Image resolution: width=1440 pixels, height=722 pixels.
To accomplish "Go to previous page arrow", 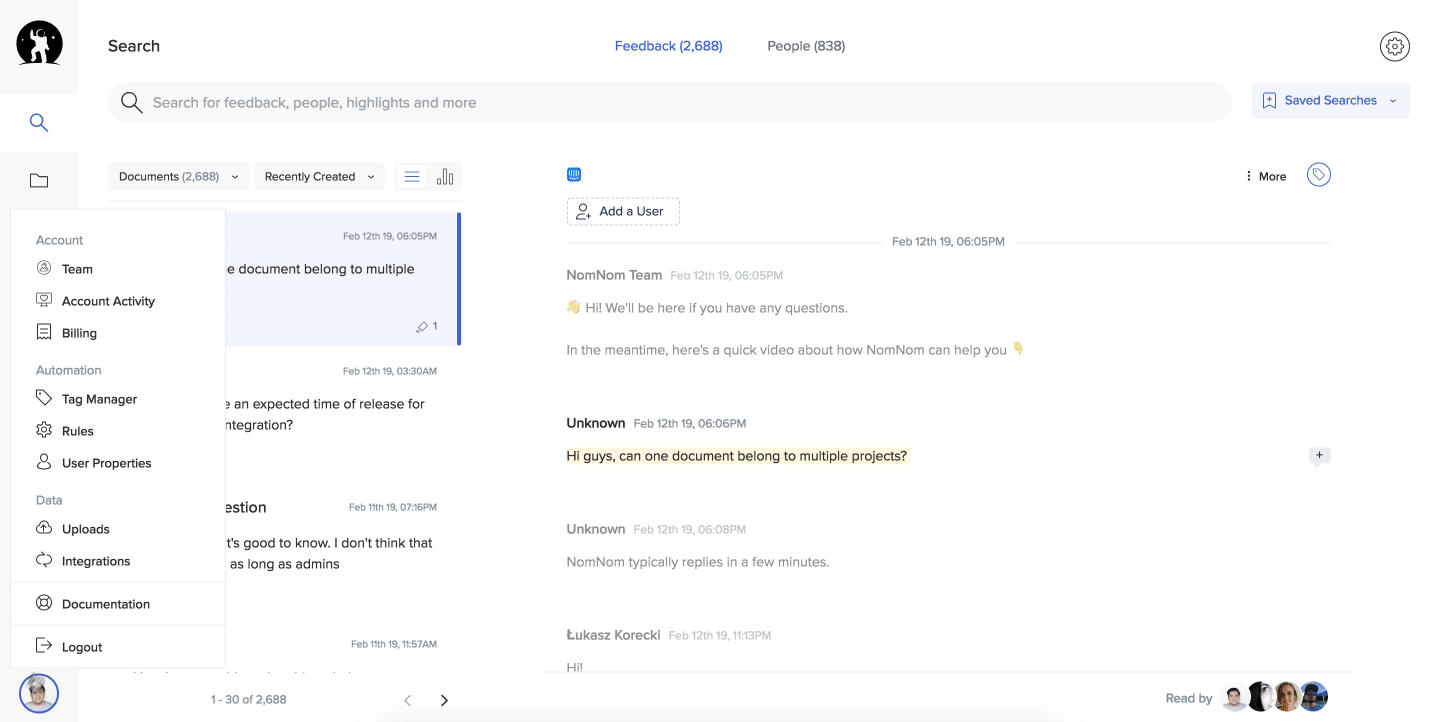I will pyautogui.click(x=407, y=700).
